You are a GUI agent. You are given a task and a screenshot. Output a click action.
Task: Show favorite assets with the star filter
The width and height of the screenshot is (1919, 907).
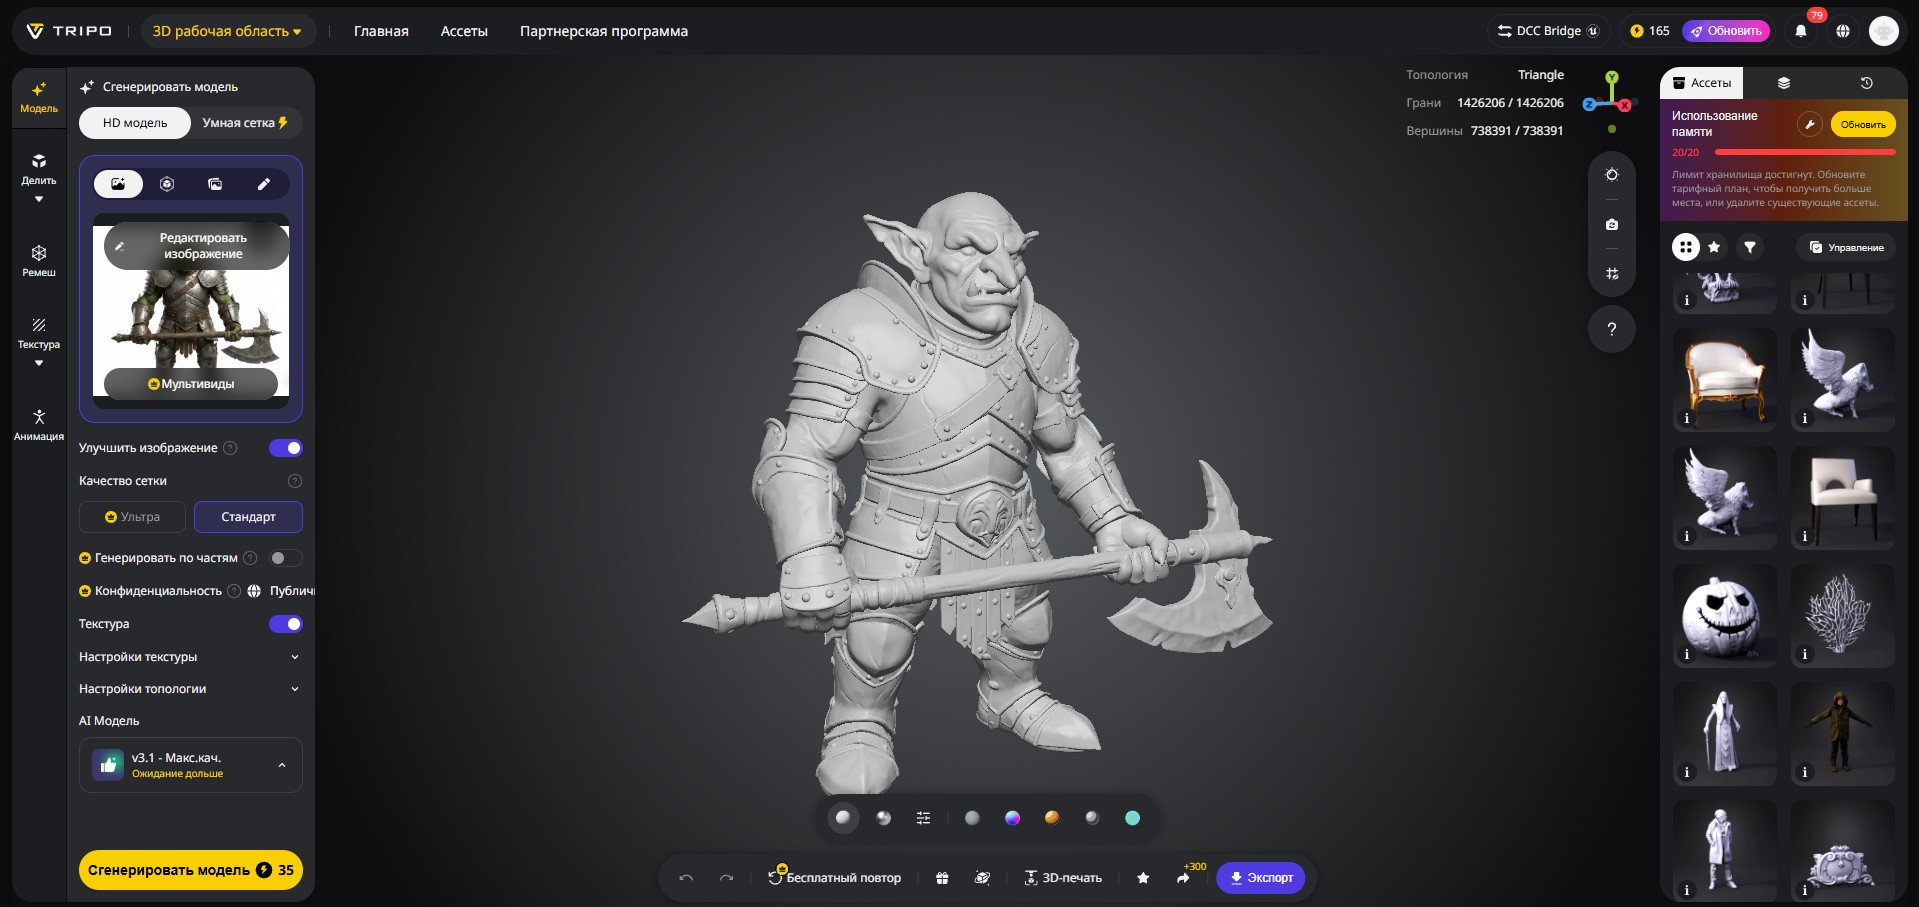coord(1714,247)
